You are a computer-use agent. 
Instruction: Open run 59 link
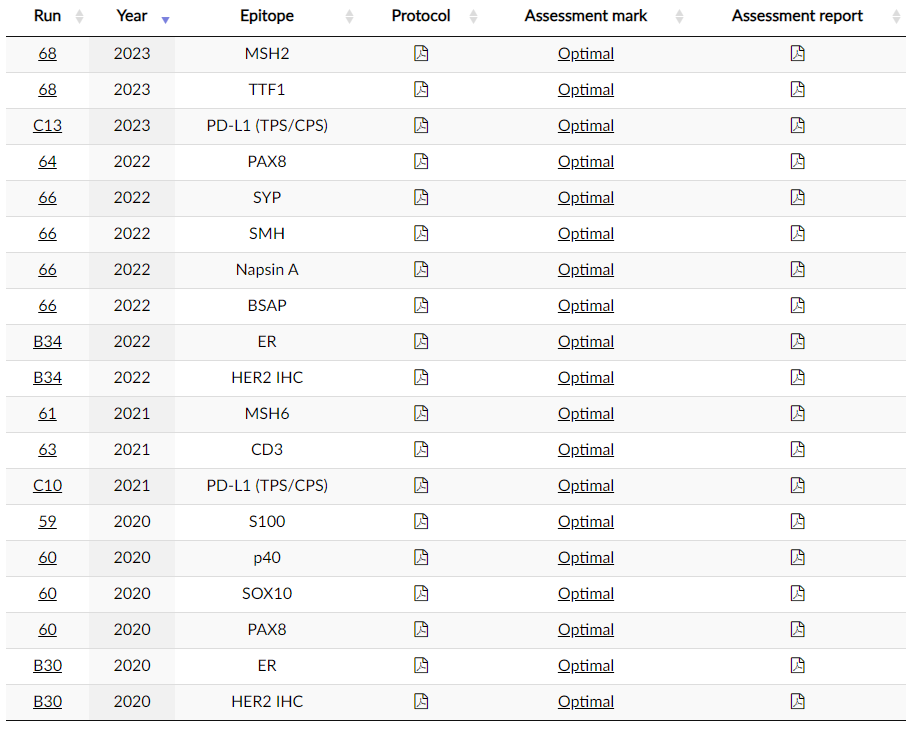48,522
